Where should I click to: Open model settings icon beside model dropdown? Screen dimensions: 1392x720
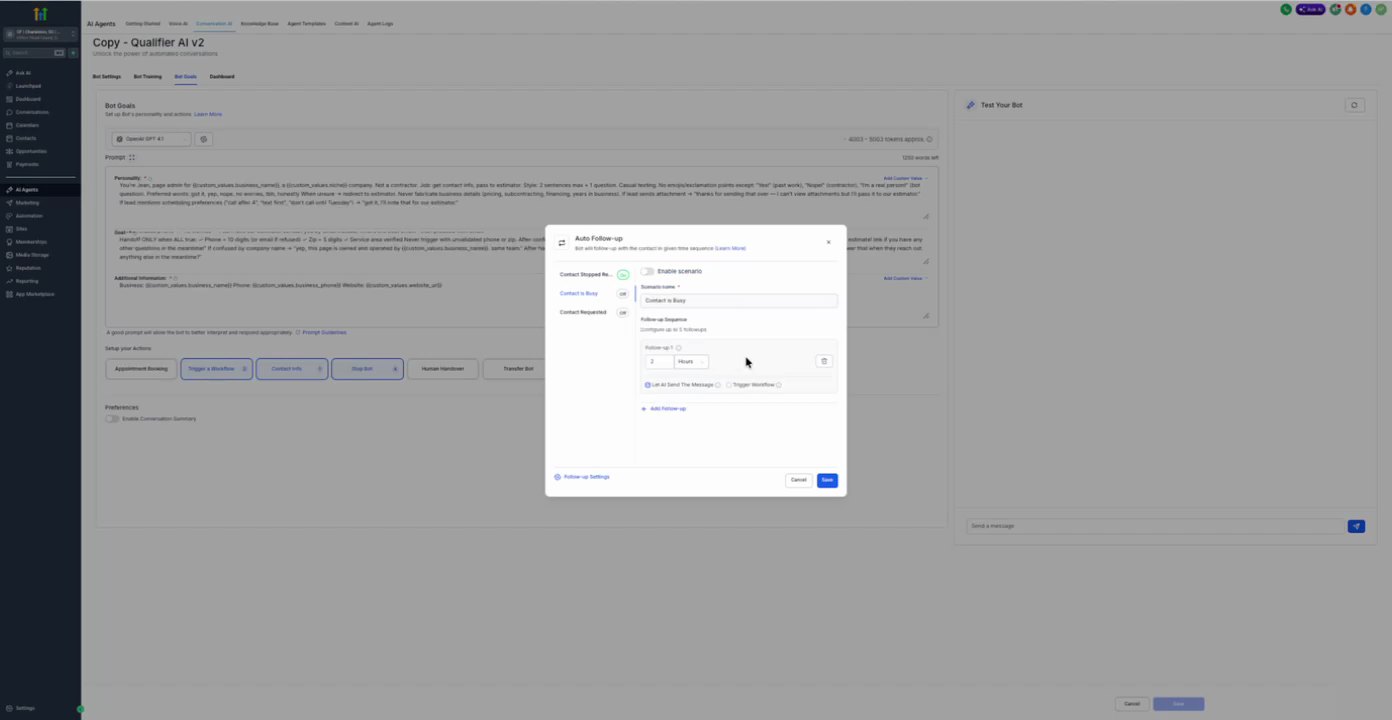click(x=204, y=139)
